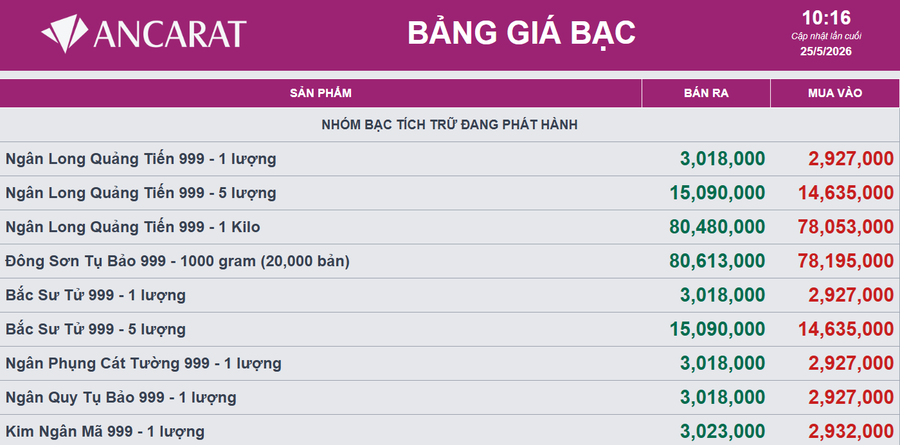Click the 78,053,000 buy price value
The width and height of the screenshot is (900, 445).
[845, 227]
